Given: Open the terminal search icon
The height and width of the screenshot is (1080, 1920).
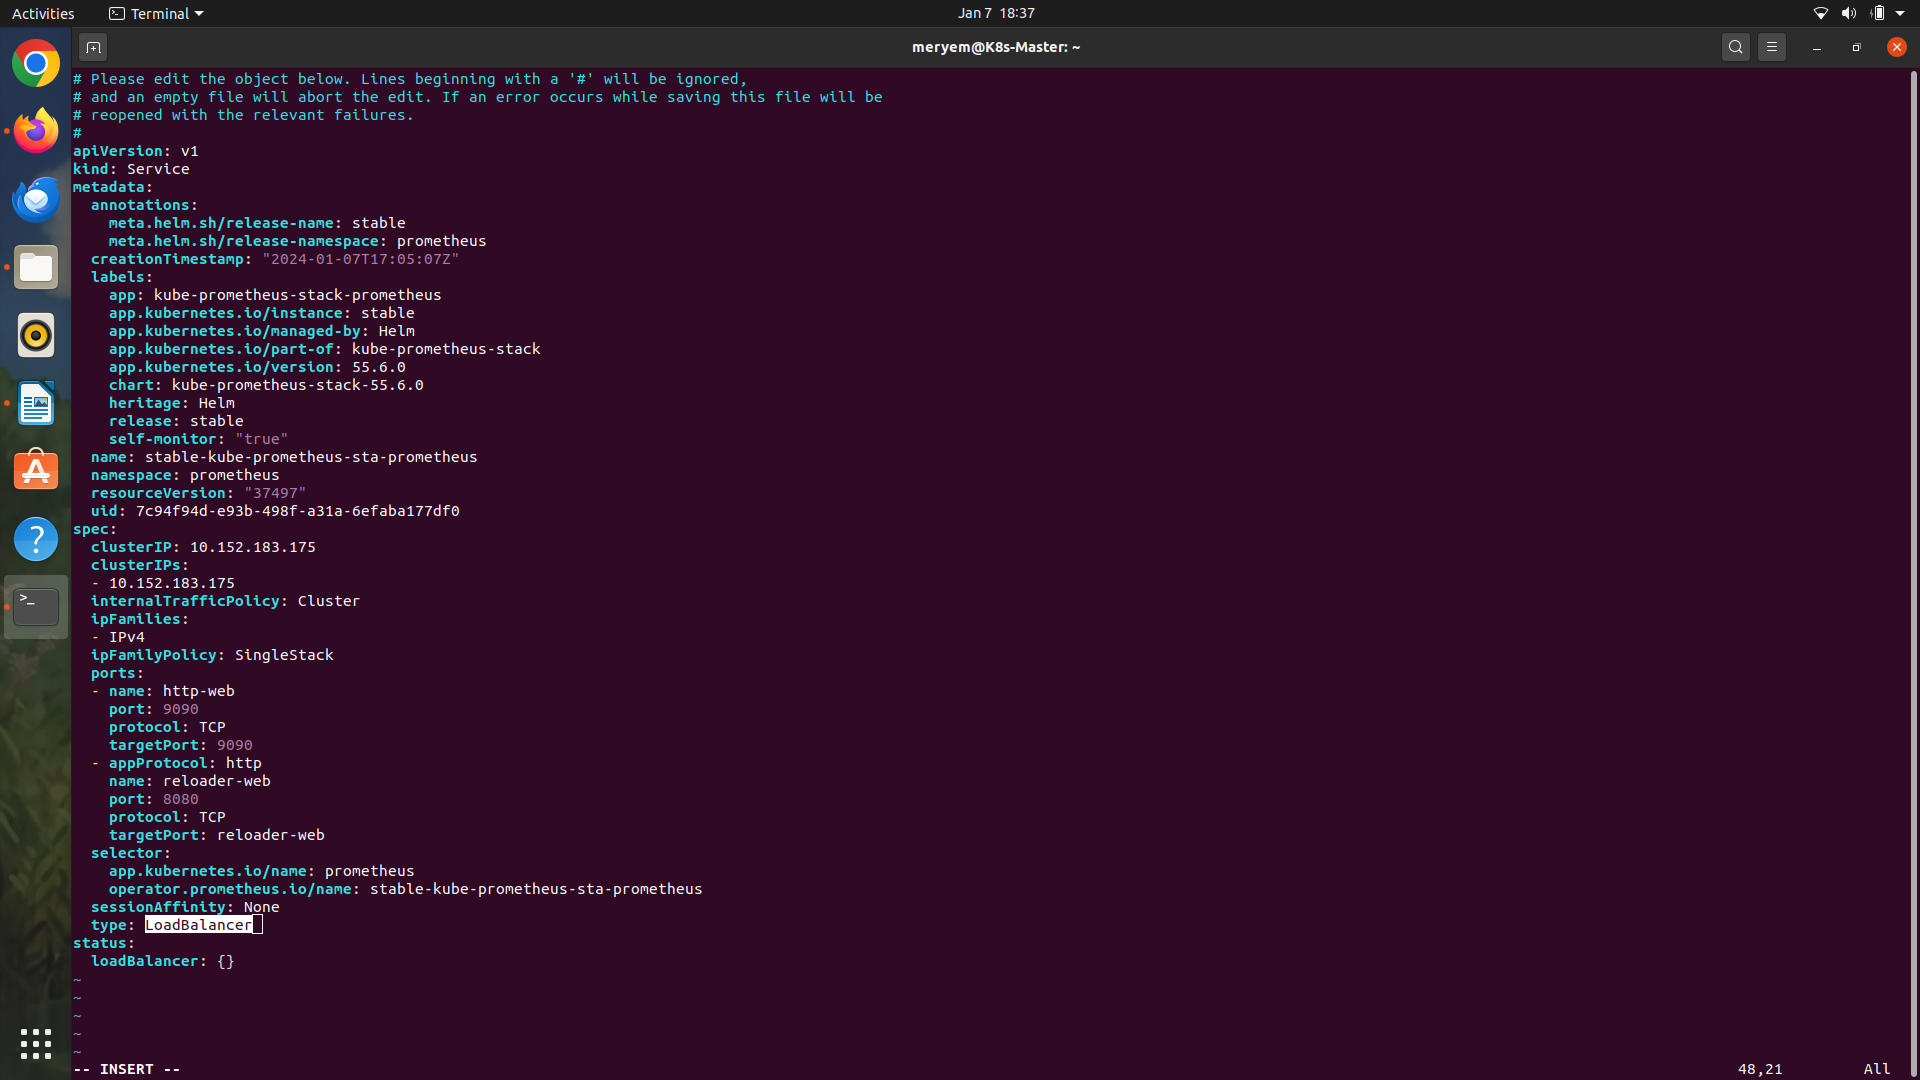Looking at the screenshot, I should coord(1736,47).
